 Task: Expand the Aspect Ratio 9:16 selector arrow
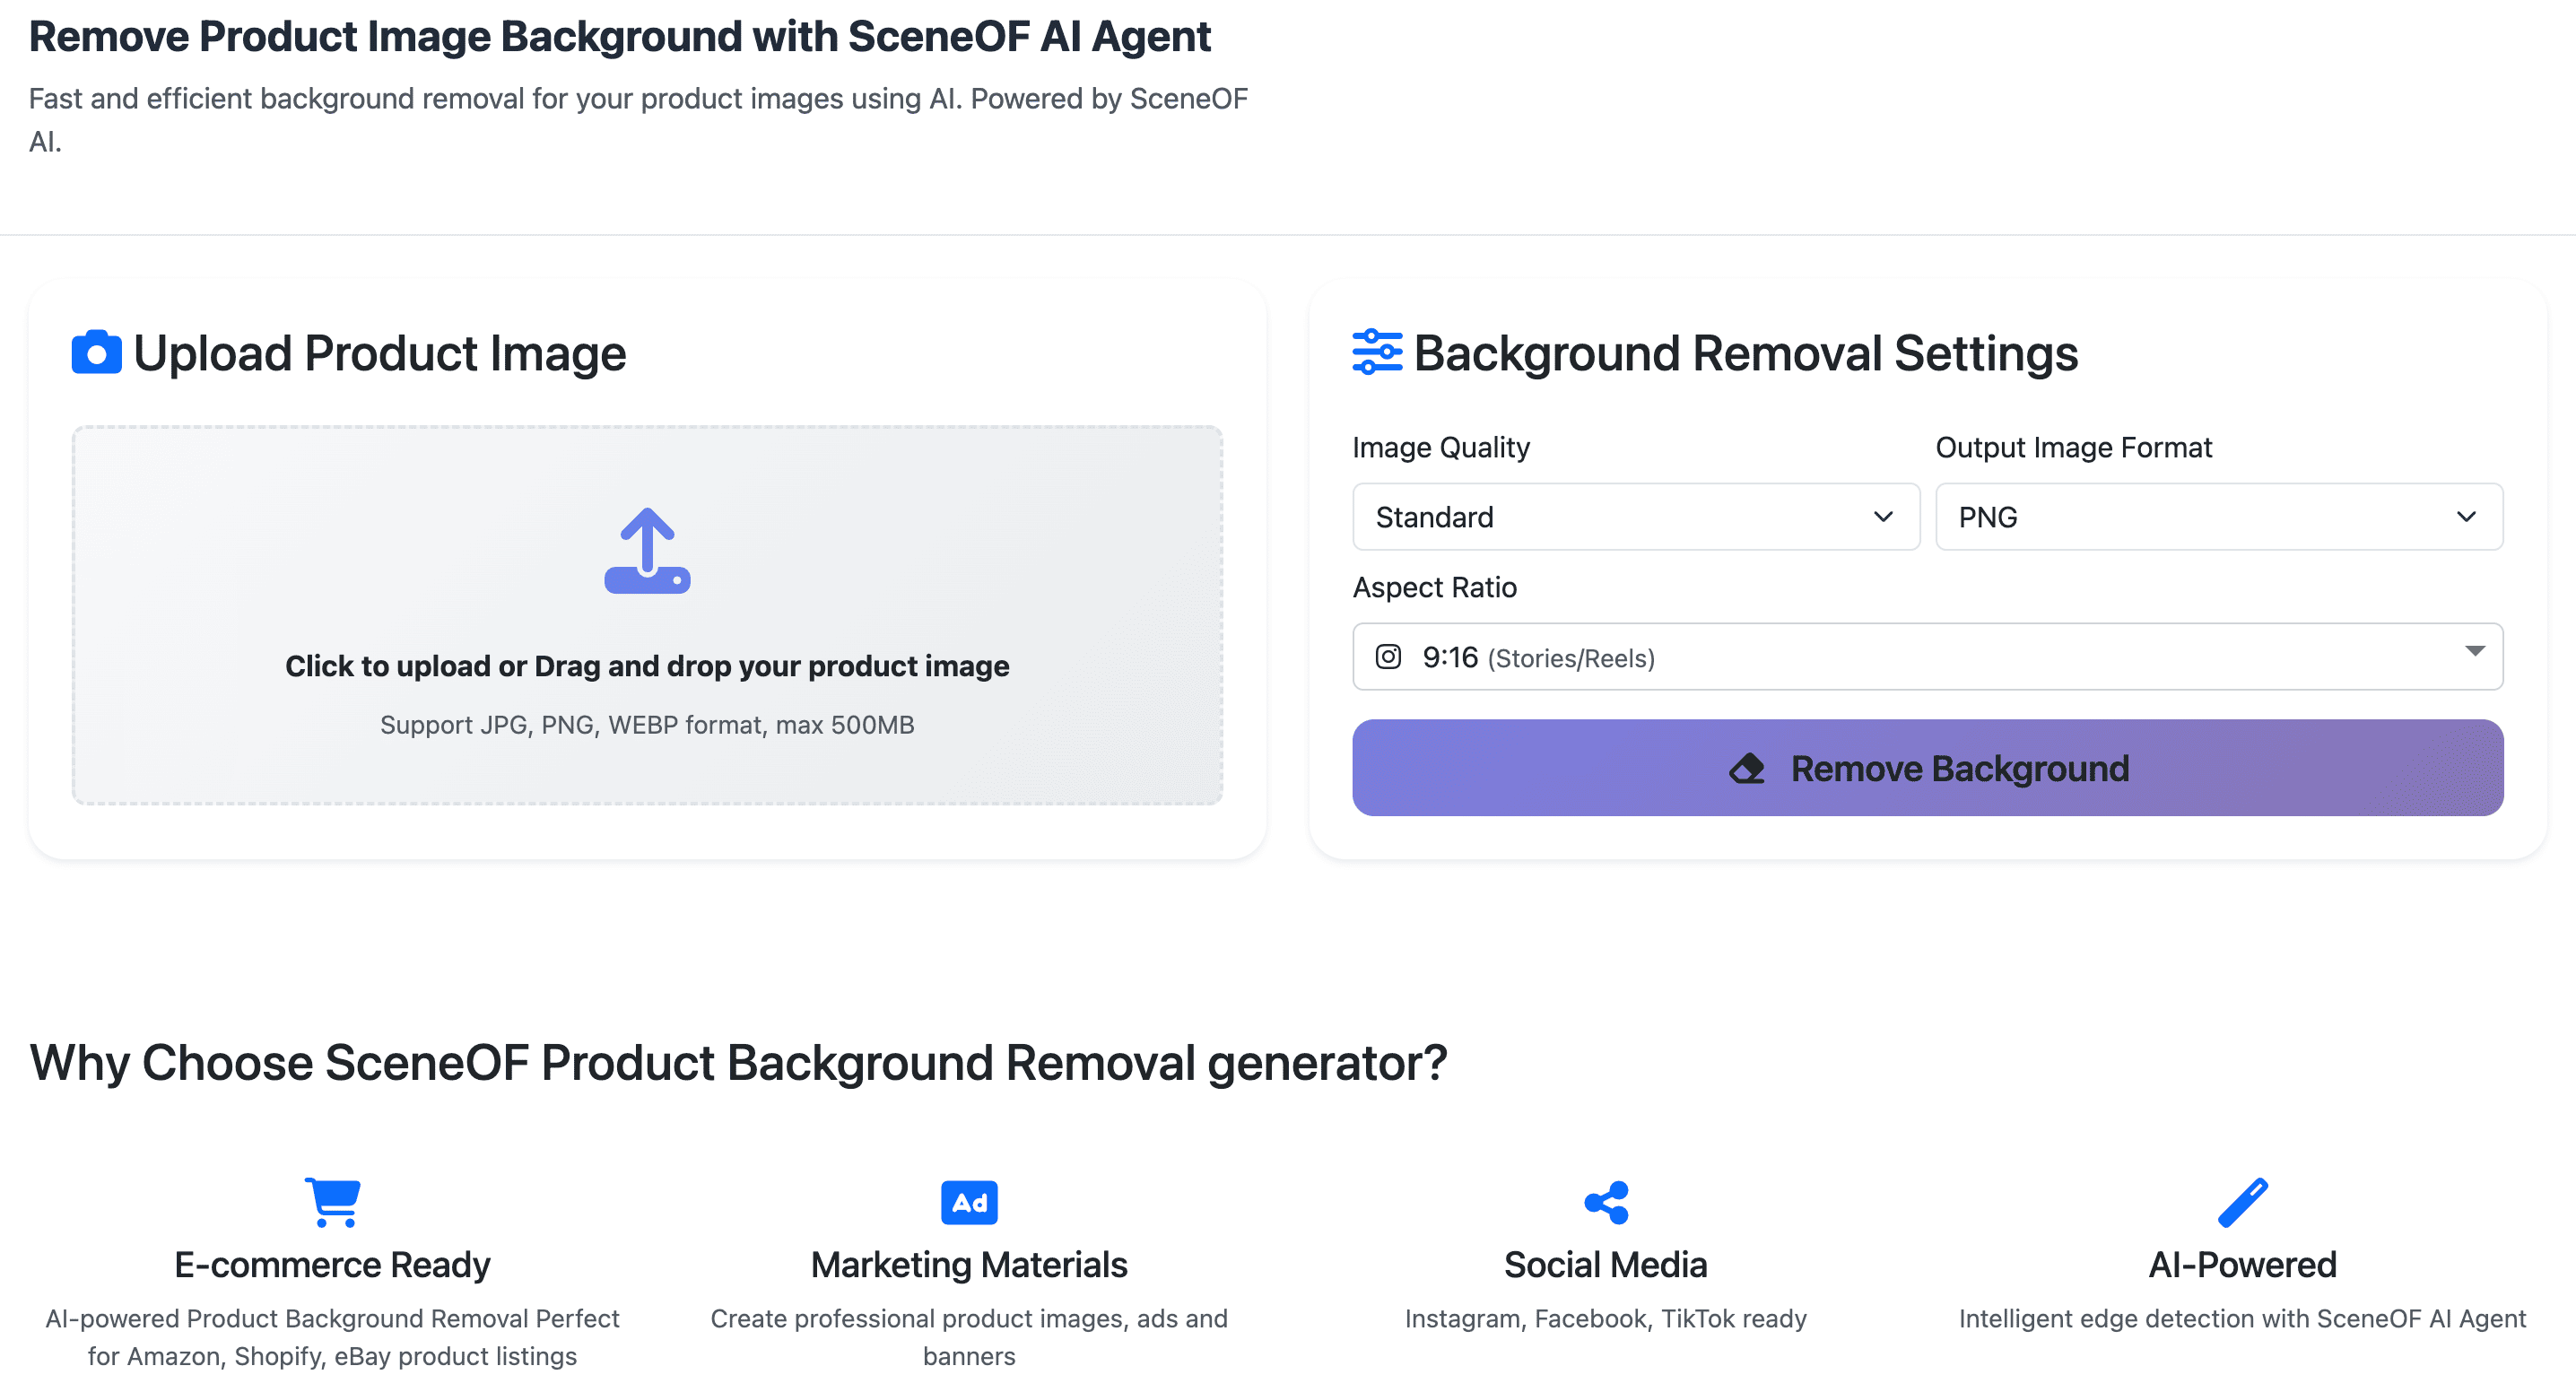coord(2474,652)
